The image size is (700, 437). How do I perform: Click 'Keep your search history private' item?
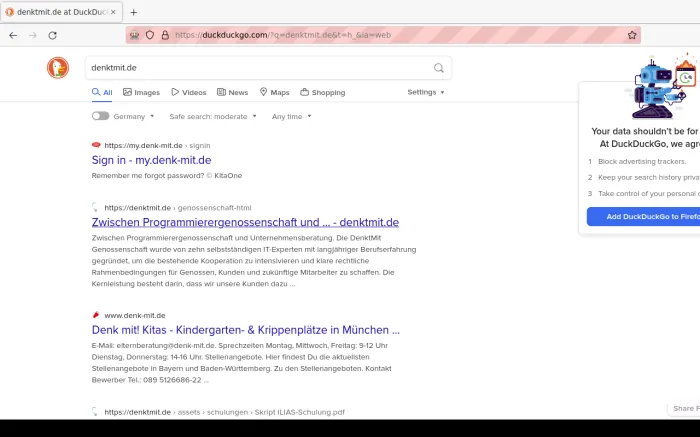click(649, 177)
